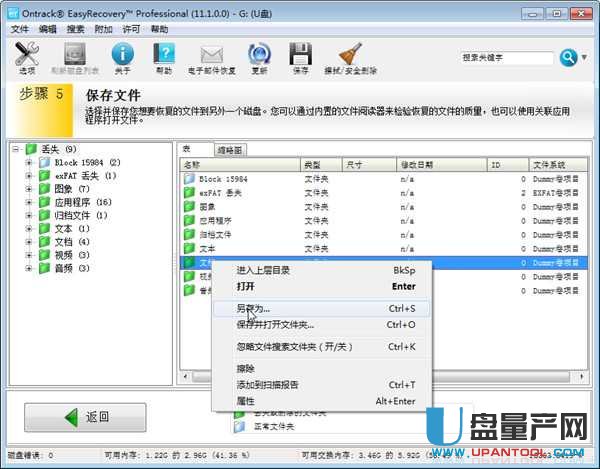Expand the 图象 (7) tree node
Image resolution: width=600 pixels, height=469 pixels.
click(x=29, y=188)
